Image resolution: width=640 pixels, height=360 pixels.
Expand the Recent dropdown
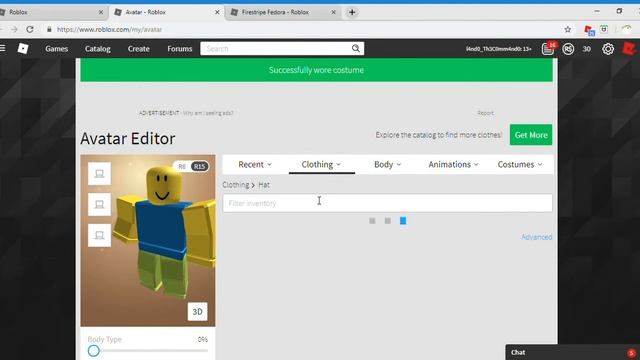pyautogui.click(x=255, y=164)
